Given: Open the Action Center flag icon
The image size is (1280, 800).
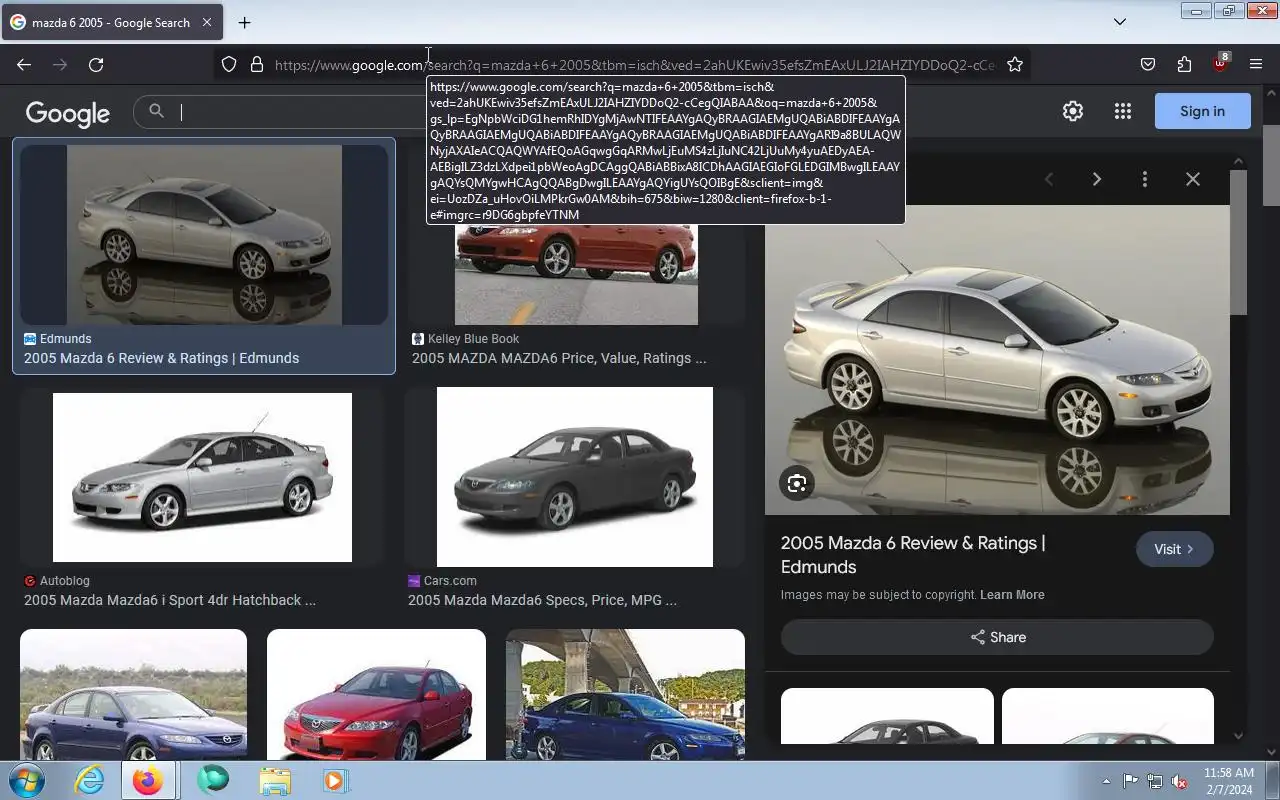Looking at the screenshot, I should coord(1131,781).
